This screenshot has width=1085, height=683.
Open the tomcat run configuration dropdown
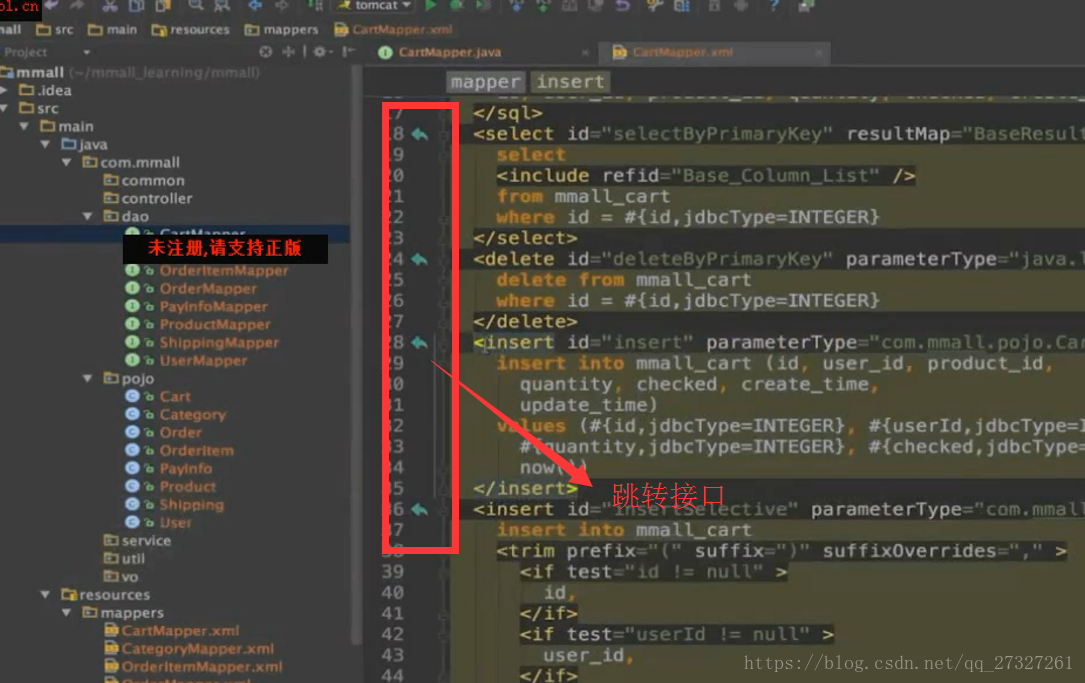tap(375, 6)
